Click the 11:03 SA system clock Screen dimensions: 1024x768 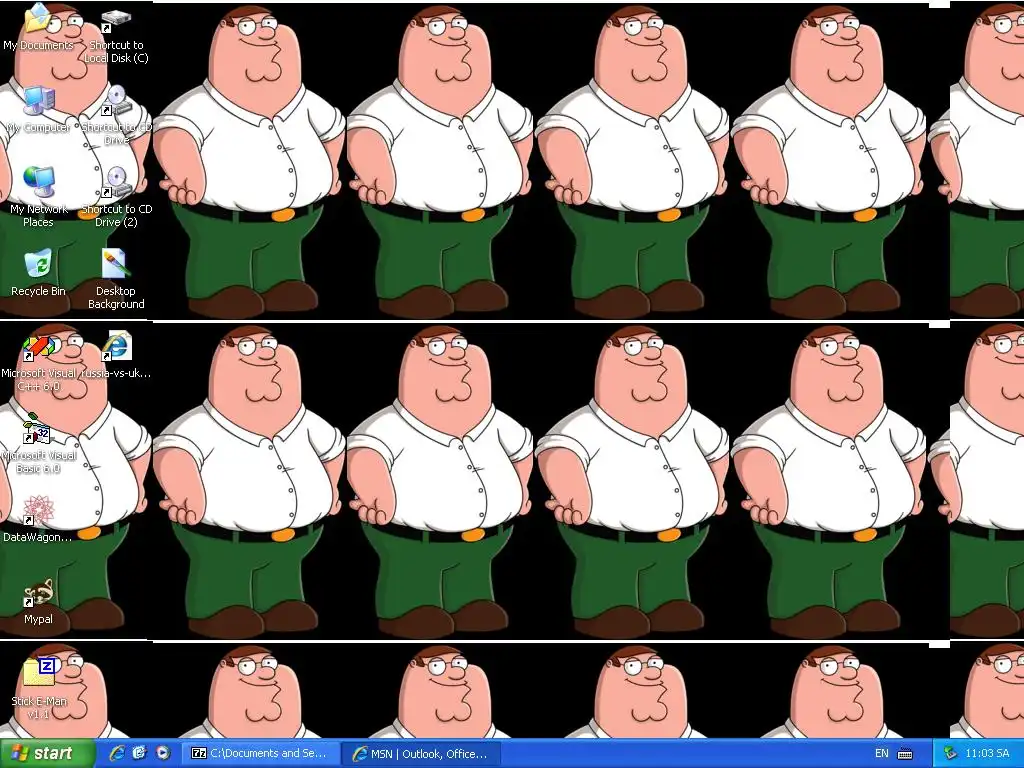[x=987, y=754]
